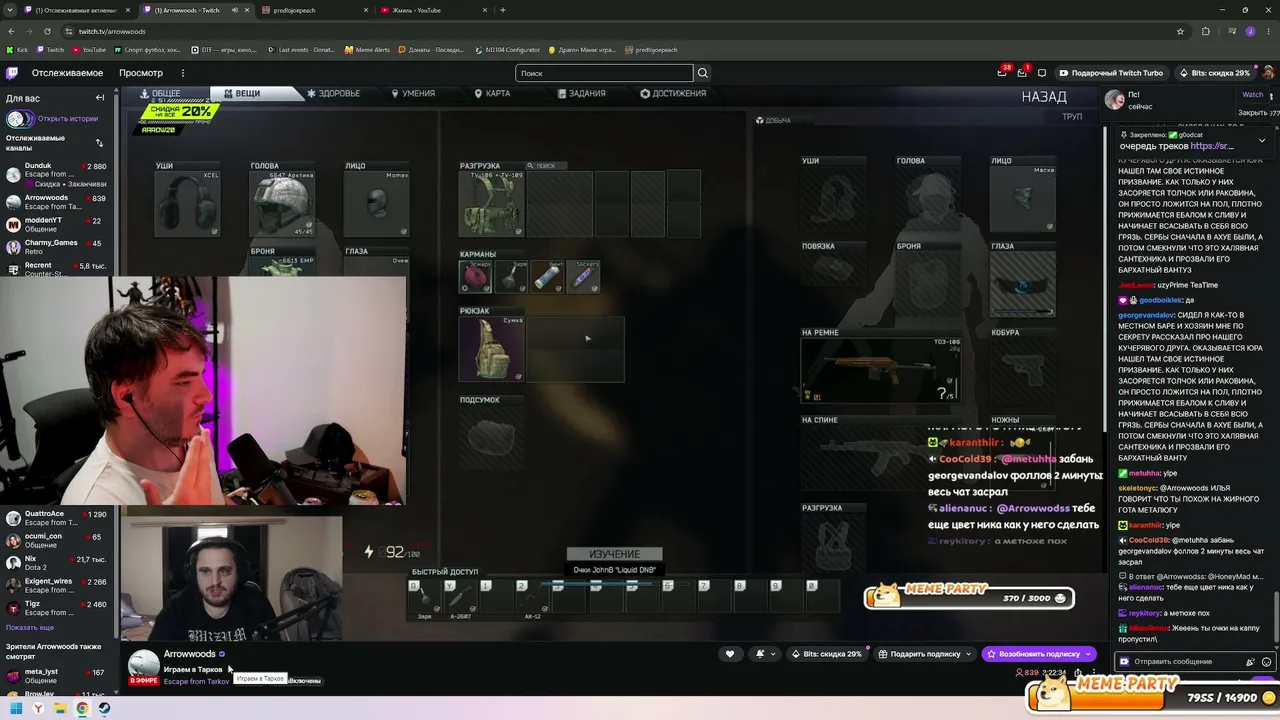Open the Meme Alerts bookmark
Image resolution: width=1280 pixels, height=720 pixels.
367,50
